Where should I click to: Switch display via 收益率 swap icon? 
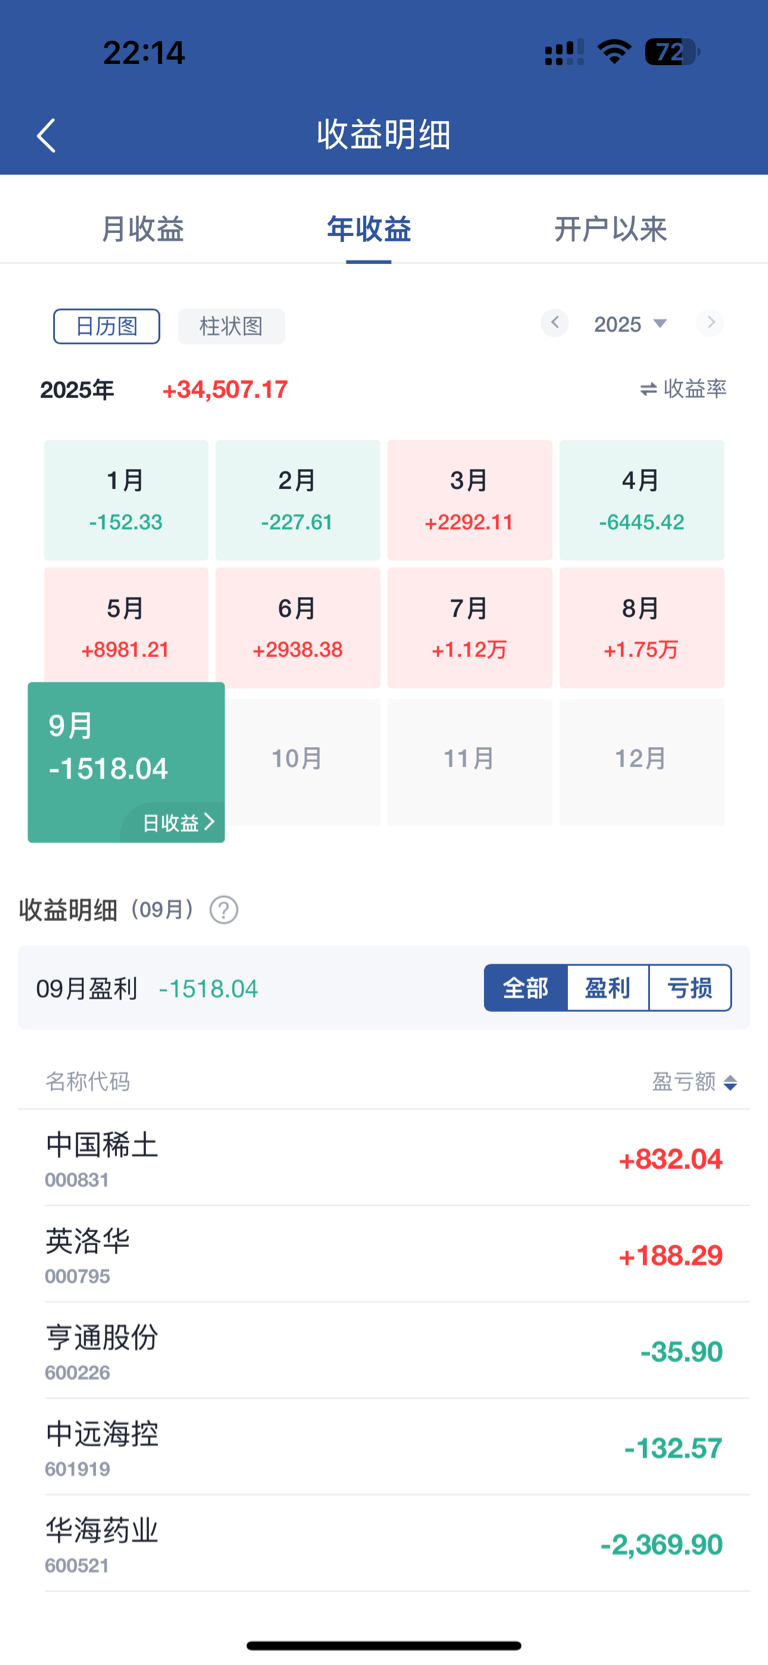648,389
